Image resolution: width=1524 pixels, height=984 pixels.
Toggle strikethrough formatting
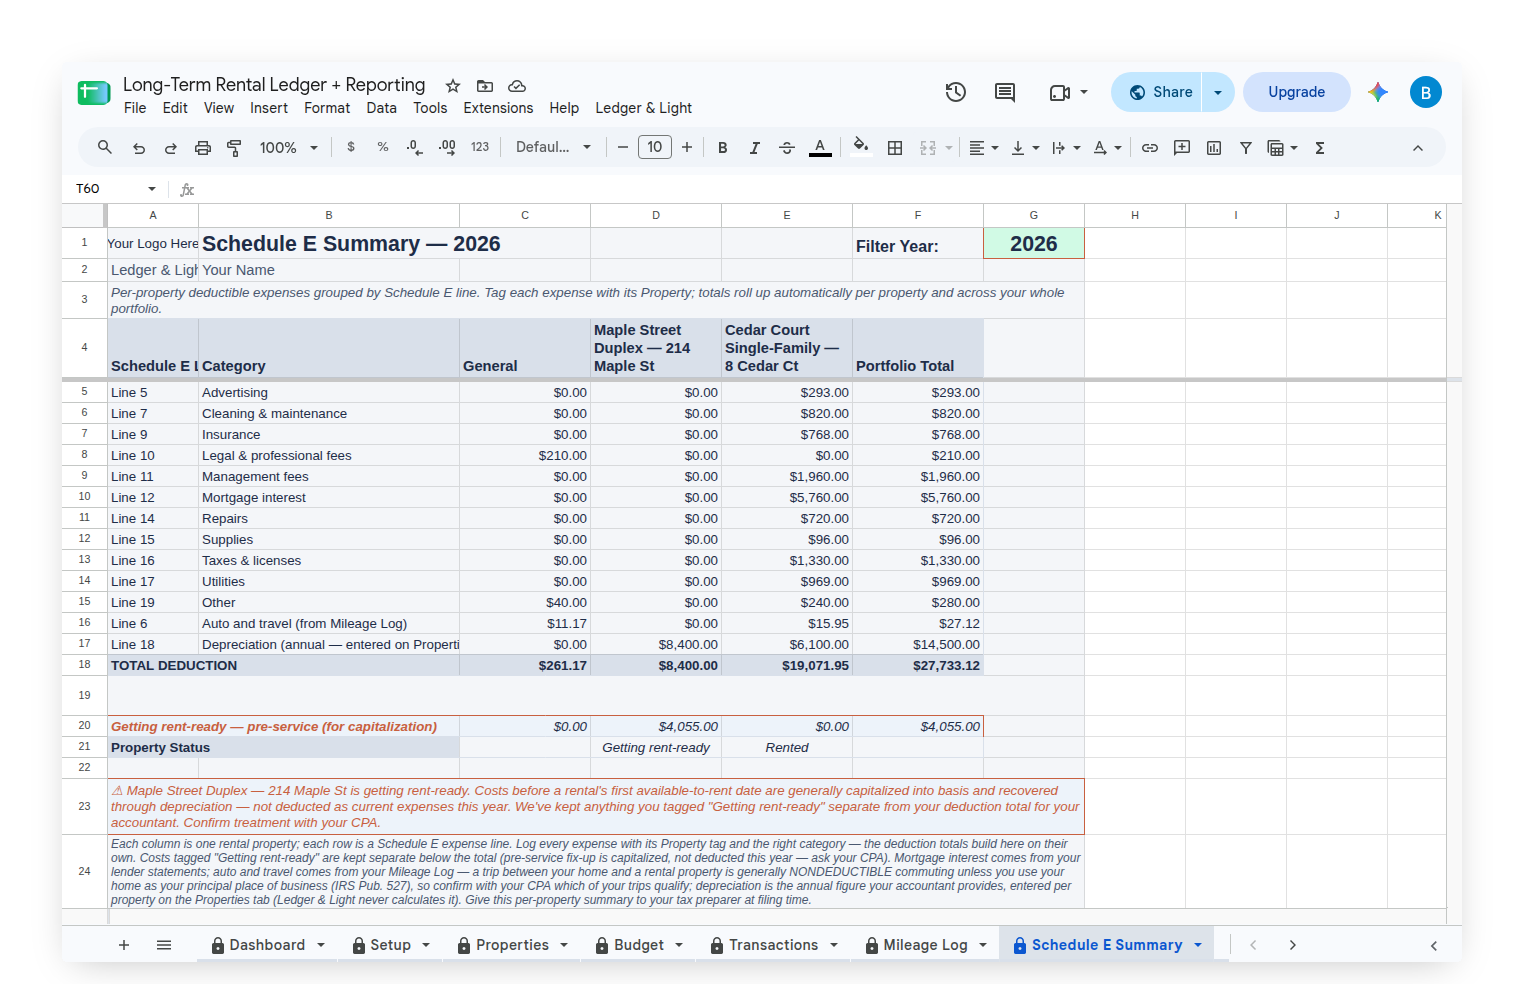coord(787,148)
